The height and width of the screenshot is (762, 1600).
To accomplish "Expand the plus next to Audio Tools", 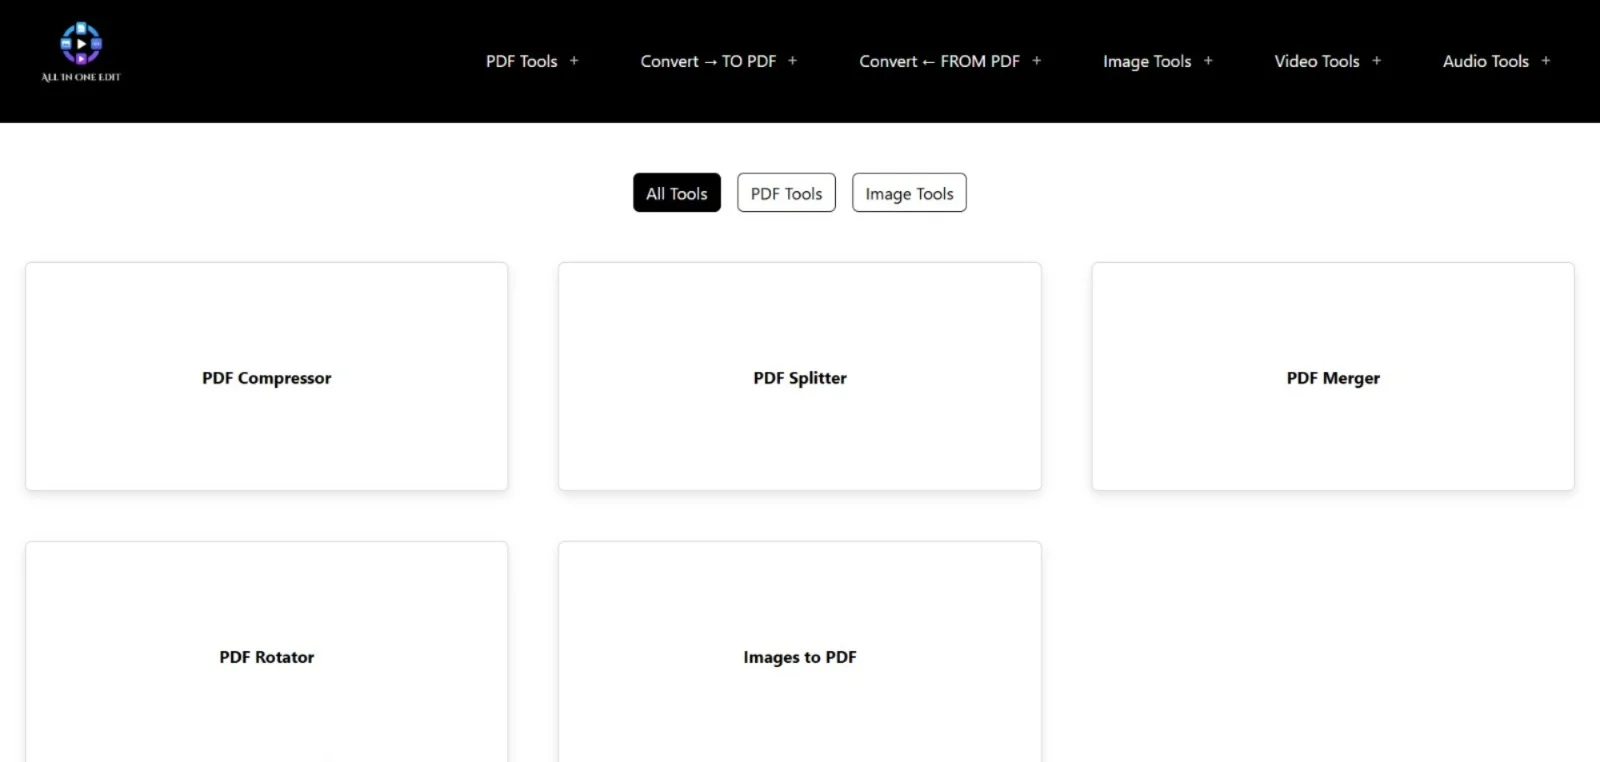I will tap(1545, 61).
